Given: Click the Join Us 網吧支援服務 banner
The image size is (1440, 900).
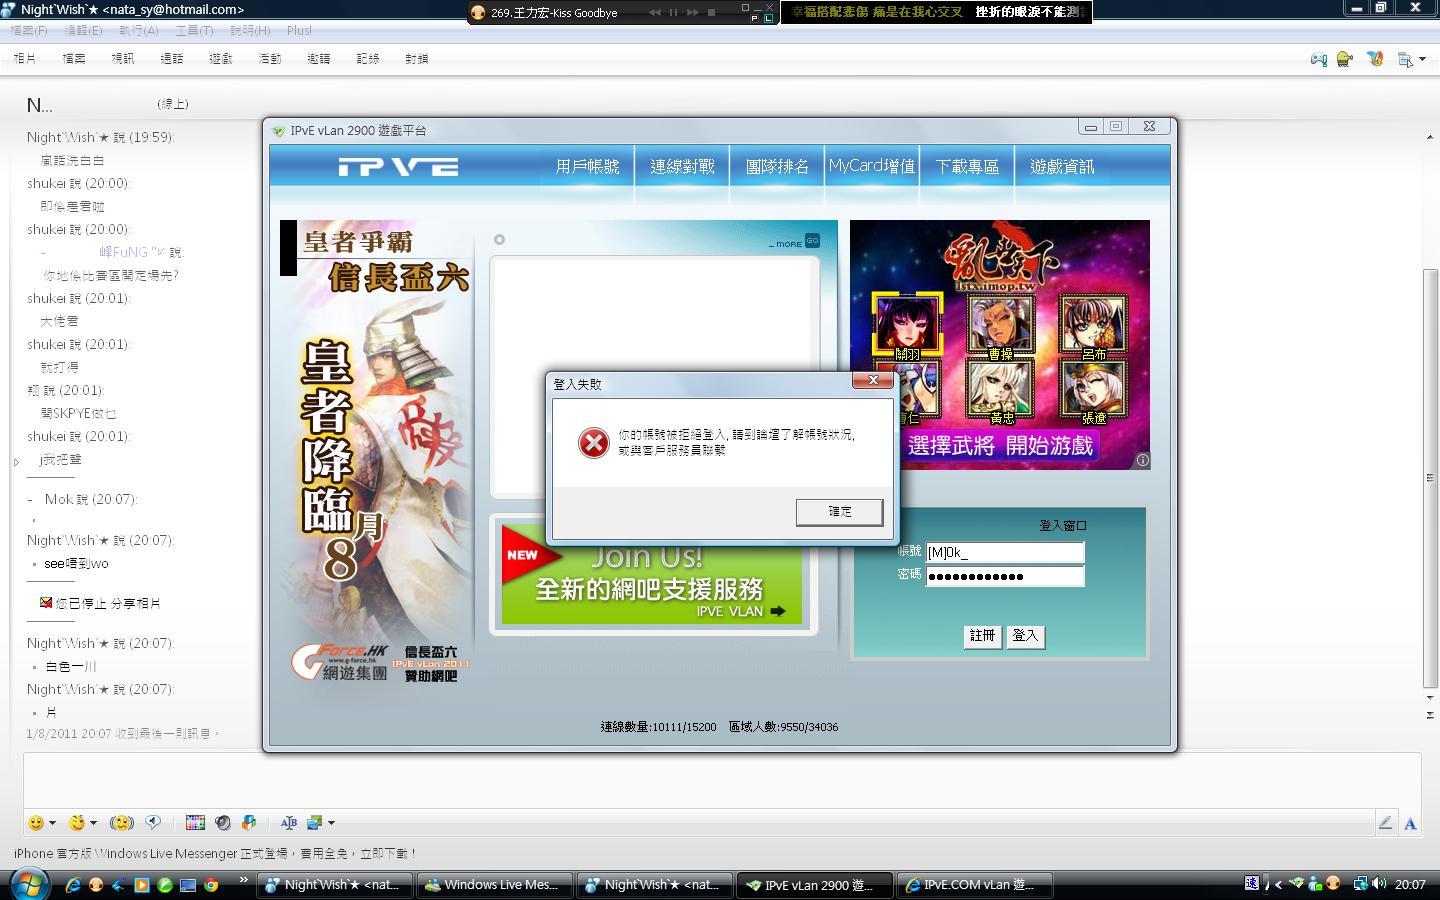Looking at the screenshot, I should pos(652,575).
